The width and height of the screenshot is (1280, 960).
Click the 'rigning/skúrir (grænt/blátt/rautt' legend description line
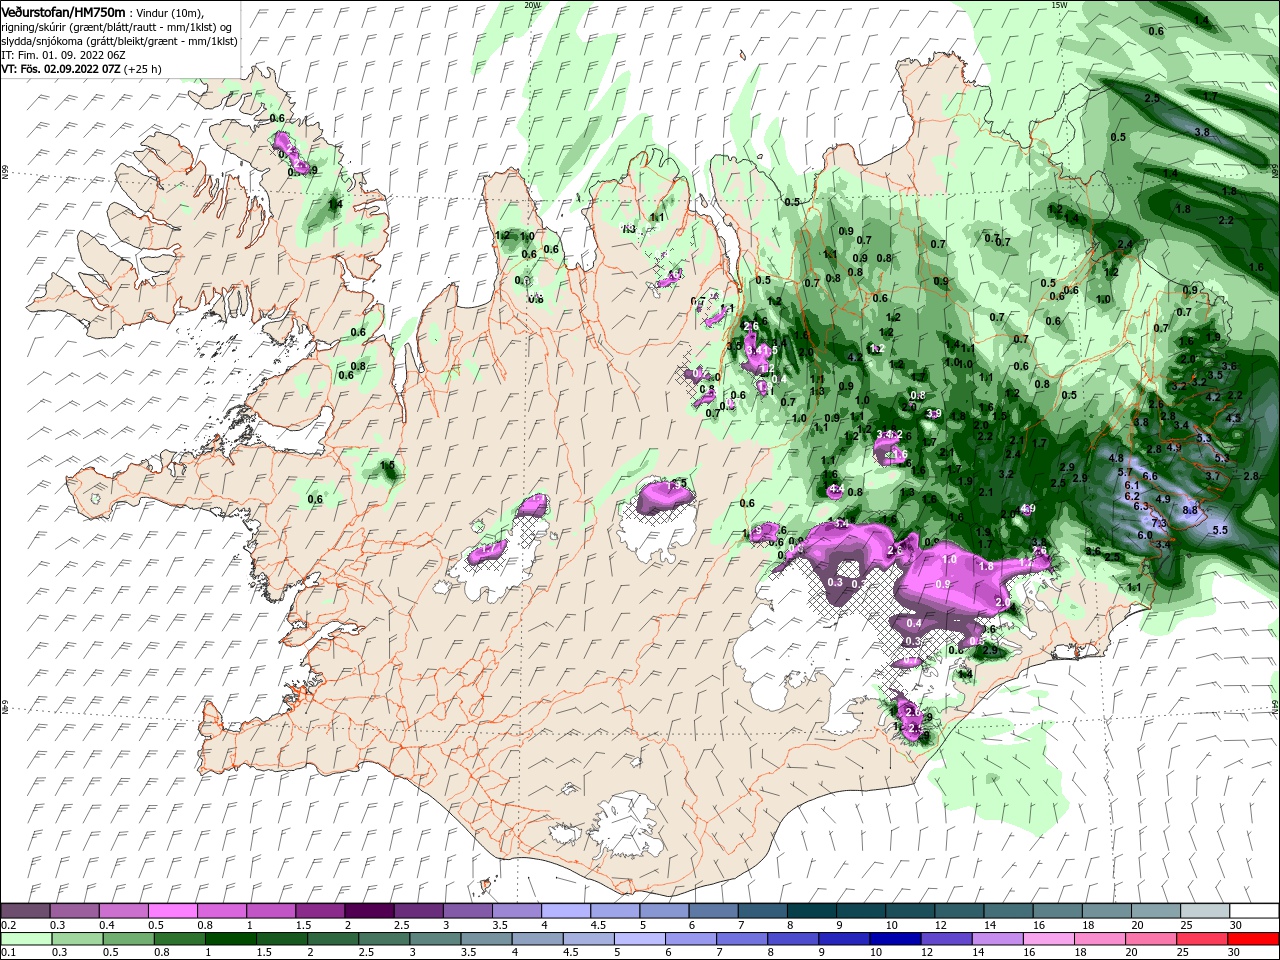click(x=117, y=27)
